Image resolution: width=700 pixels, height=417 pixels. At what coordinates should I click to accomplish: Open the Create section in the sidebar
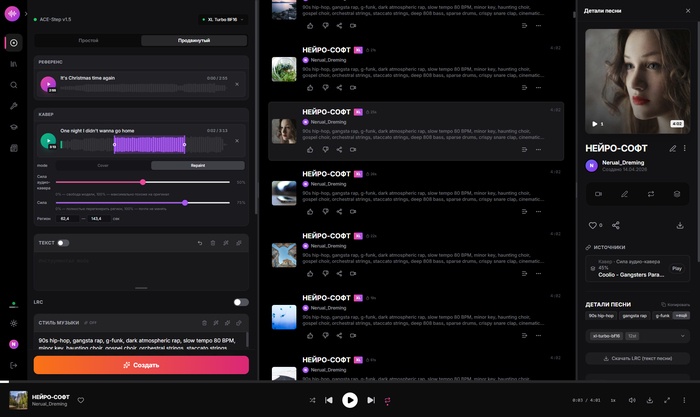[14, 43]
